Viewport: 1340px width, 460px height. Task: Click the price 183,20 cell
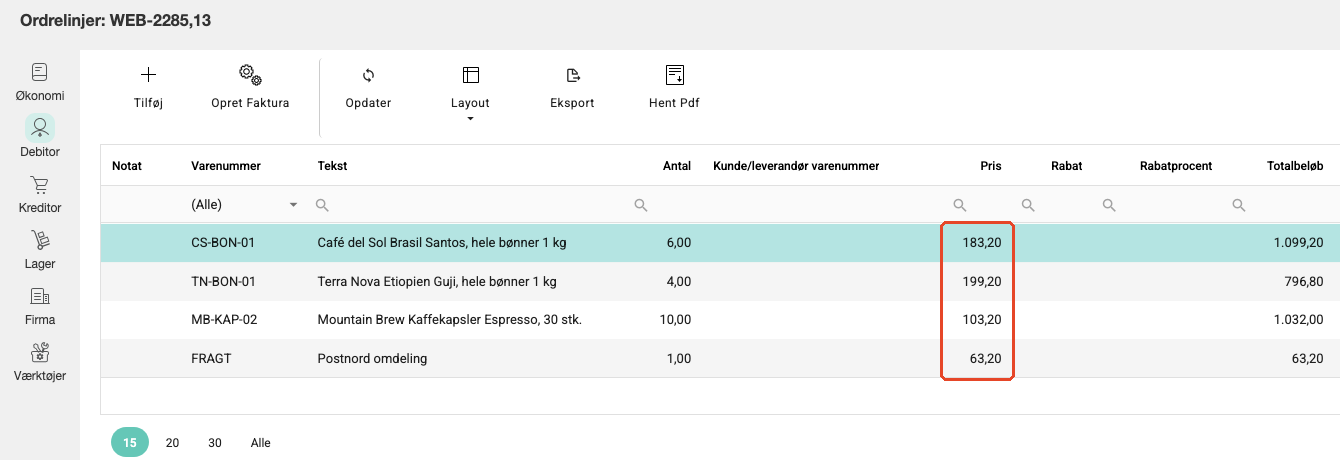click(x=982, y=243)
